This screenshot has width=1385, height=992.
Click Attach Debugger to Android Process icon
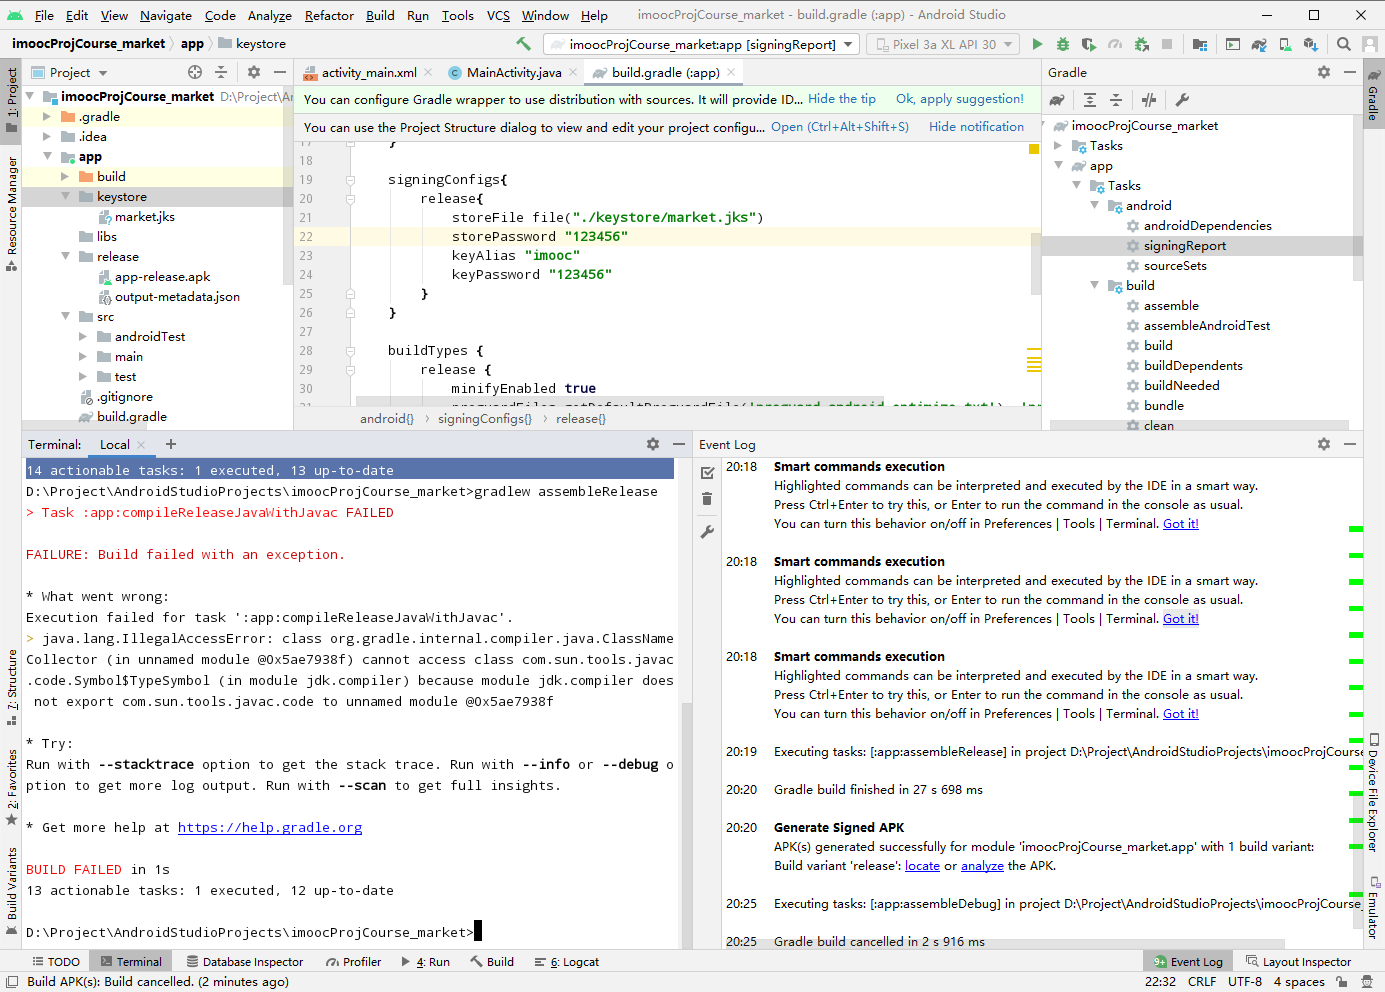pos(1141,44)
